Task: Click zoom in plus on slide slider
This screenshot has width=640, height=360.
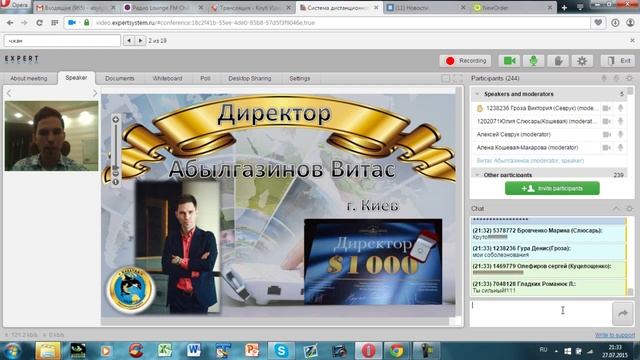Action: 116,120
